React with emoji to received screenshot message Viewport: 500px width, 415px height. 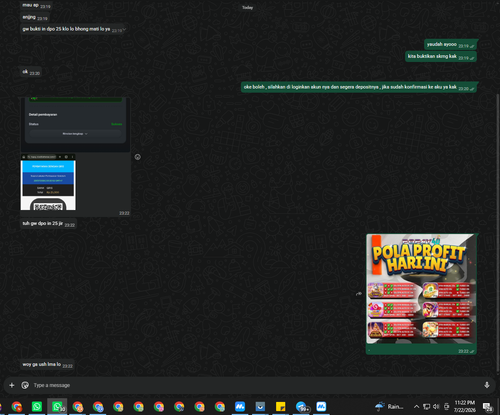click(x=138, y=157)
